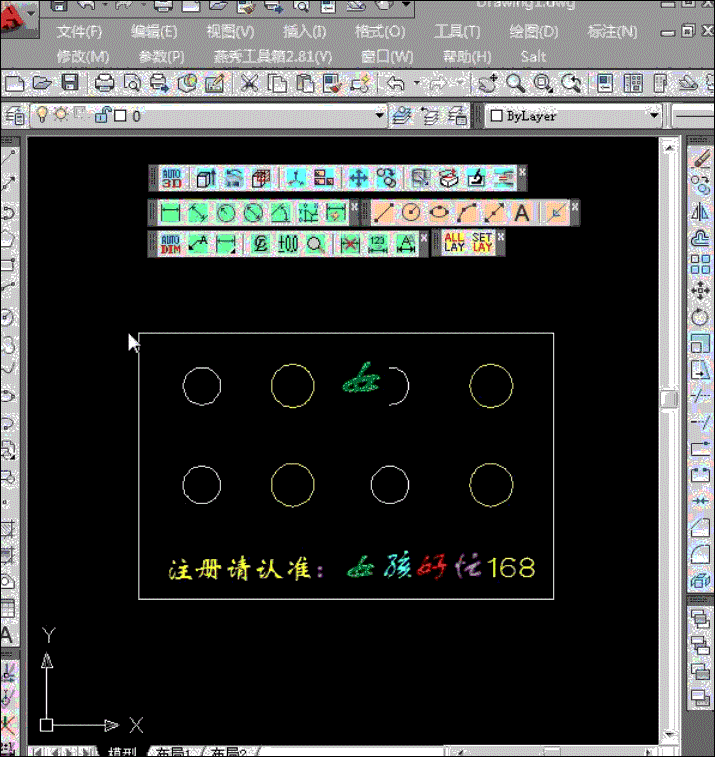Open a file with the Open folder icon
Viewport: 715px width, 757px height.
[42, 83]
